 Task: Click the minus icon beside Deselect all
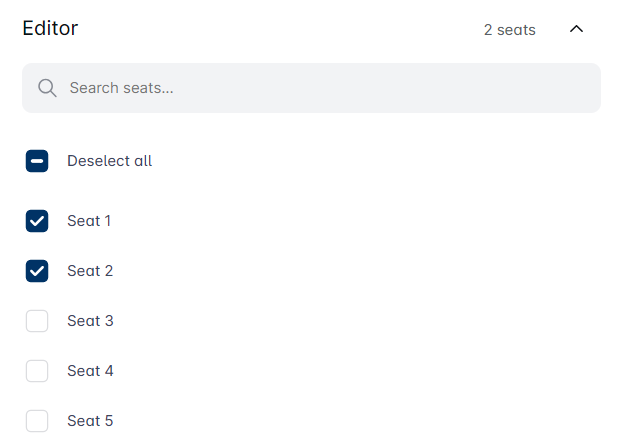click(x=37, y=161)
